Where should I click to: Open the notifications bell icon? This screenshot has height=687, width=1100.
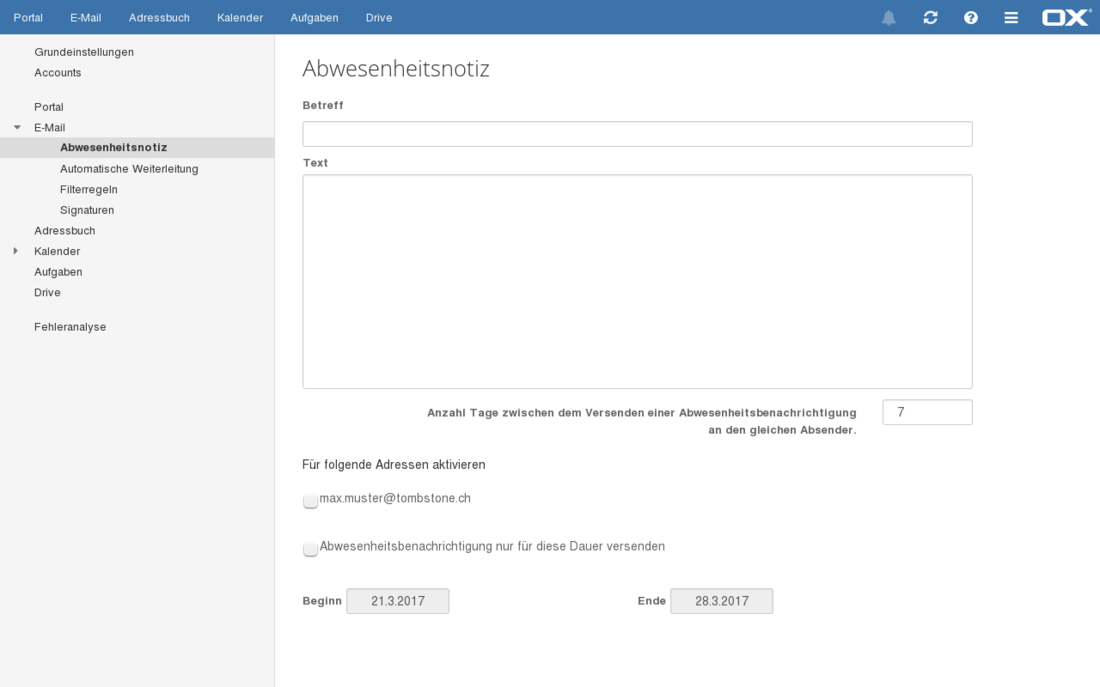[888, 18]
